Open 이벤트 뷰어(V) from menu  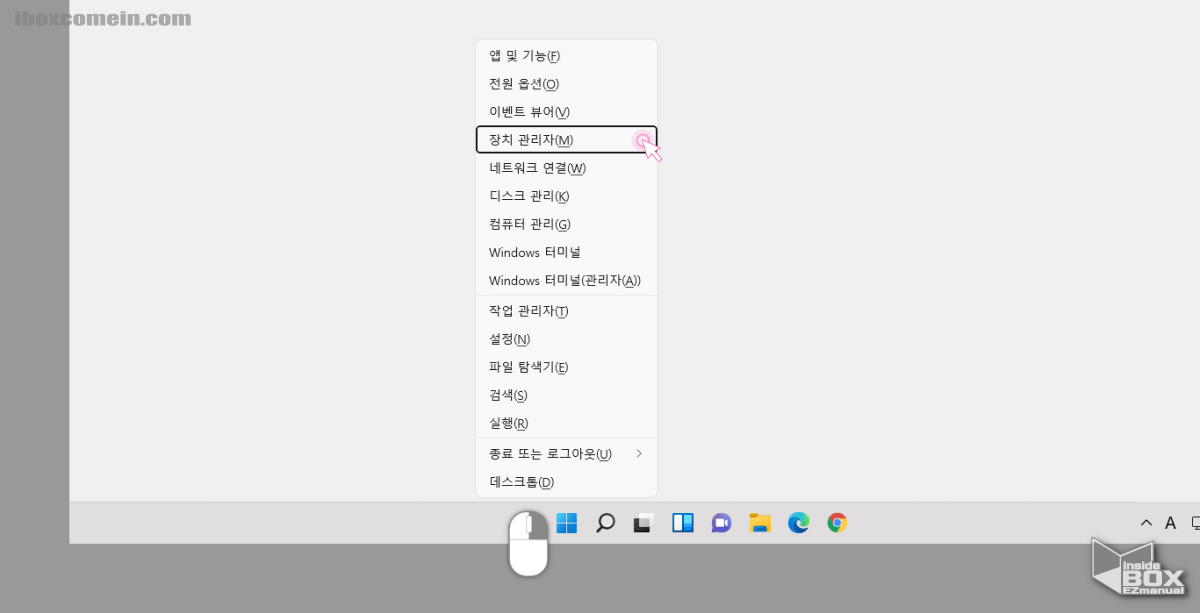pyautogui.click(x=566, y=112)
